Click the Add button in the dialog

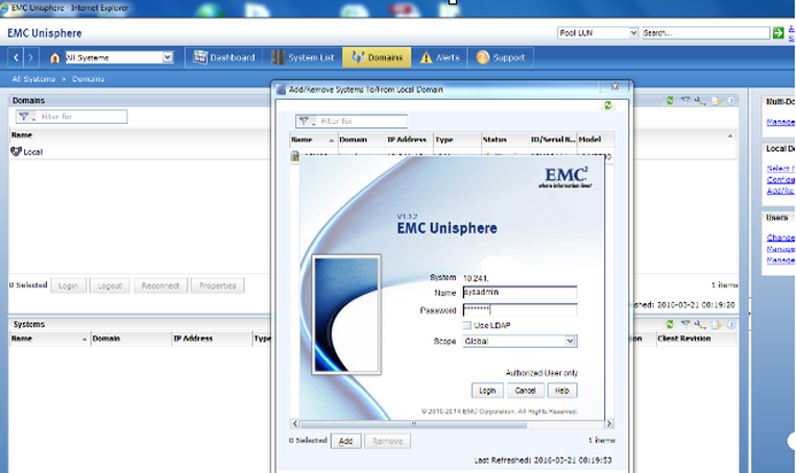[x=346, y=441]
